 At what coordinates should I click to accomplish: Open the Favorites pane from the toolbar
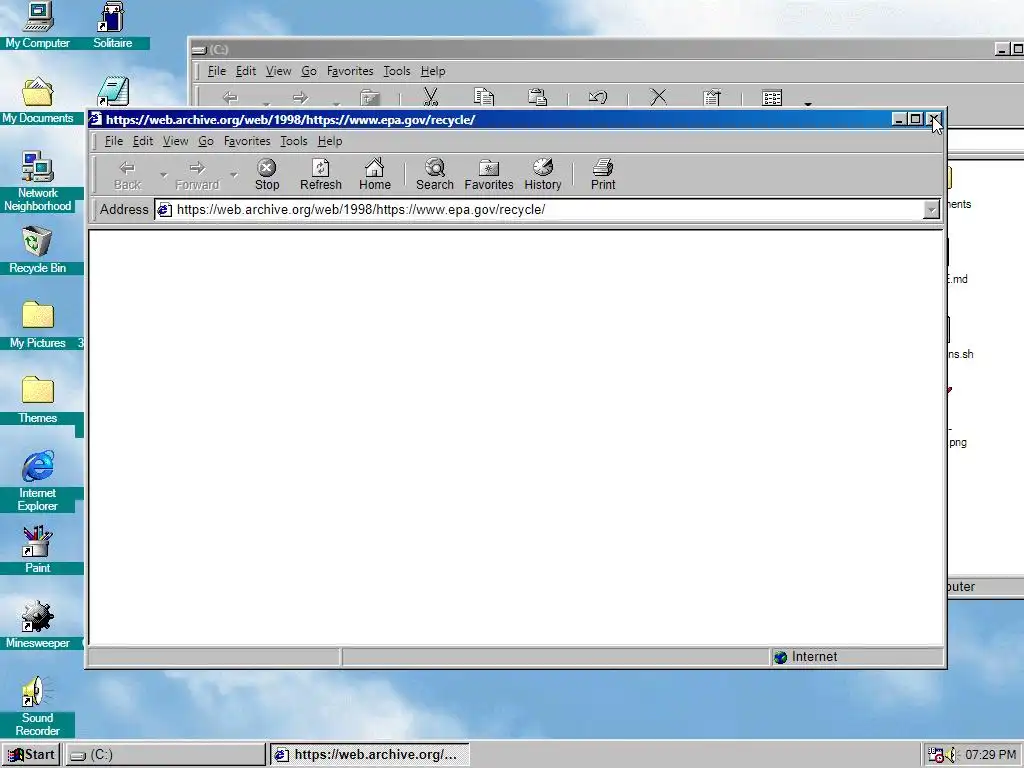(x=488, y=174)
